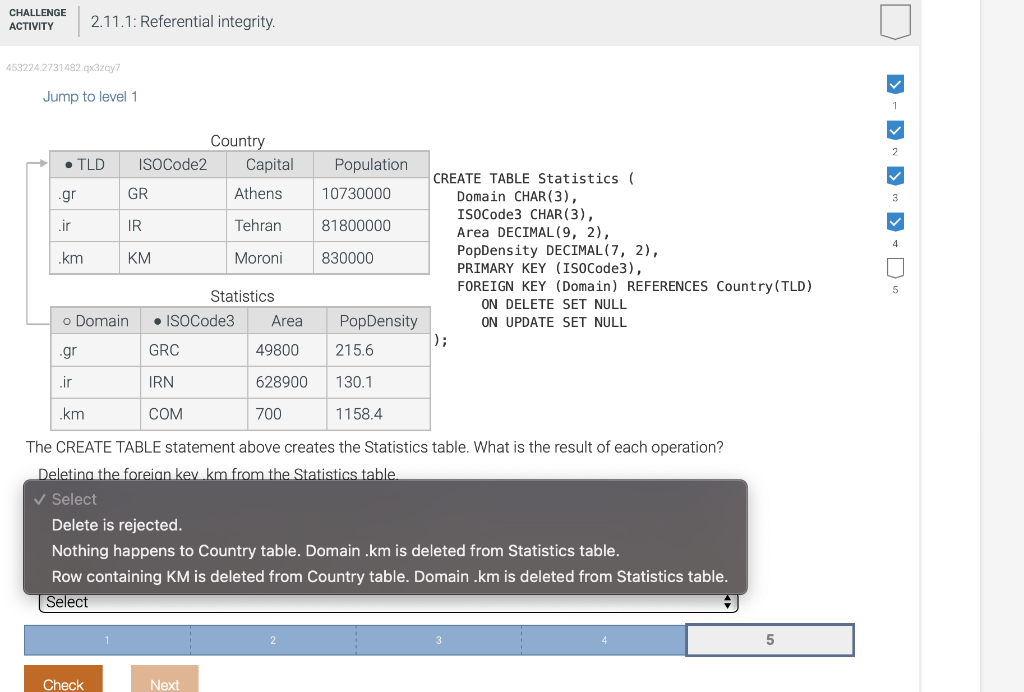Click the 81800000 population cell

coord(371,226)
